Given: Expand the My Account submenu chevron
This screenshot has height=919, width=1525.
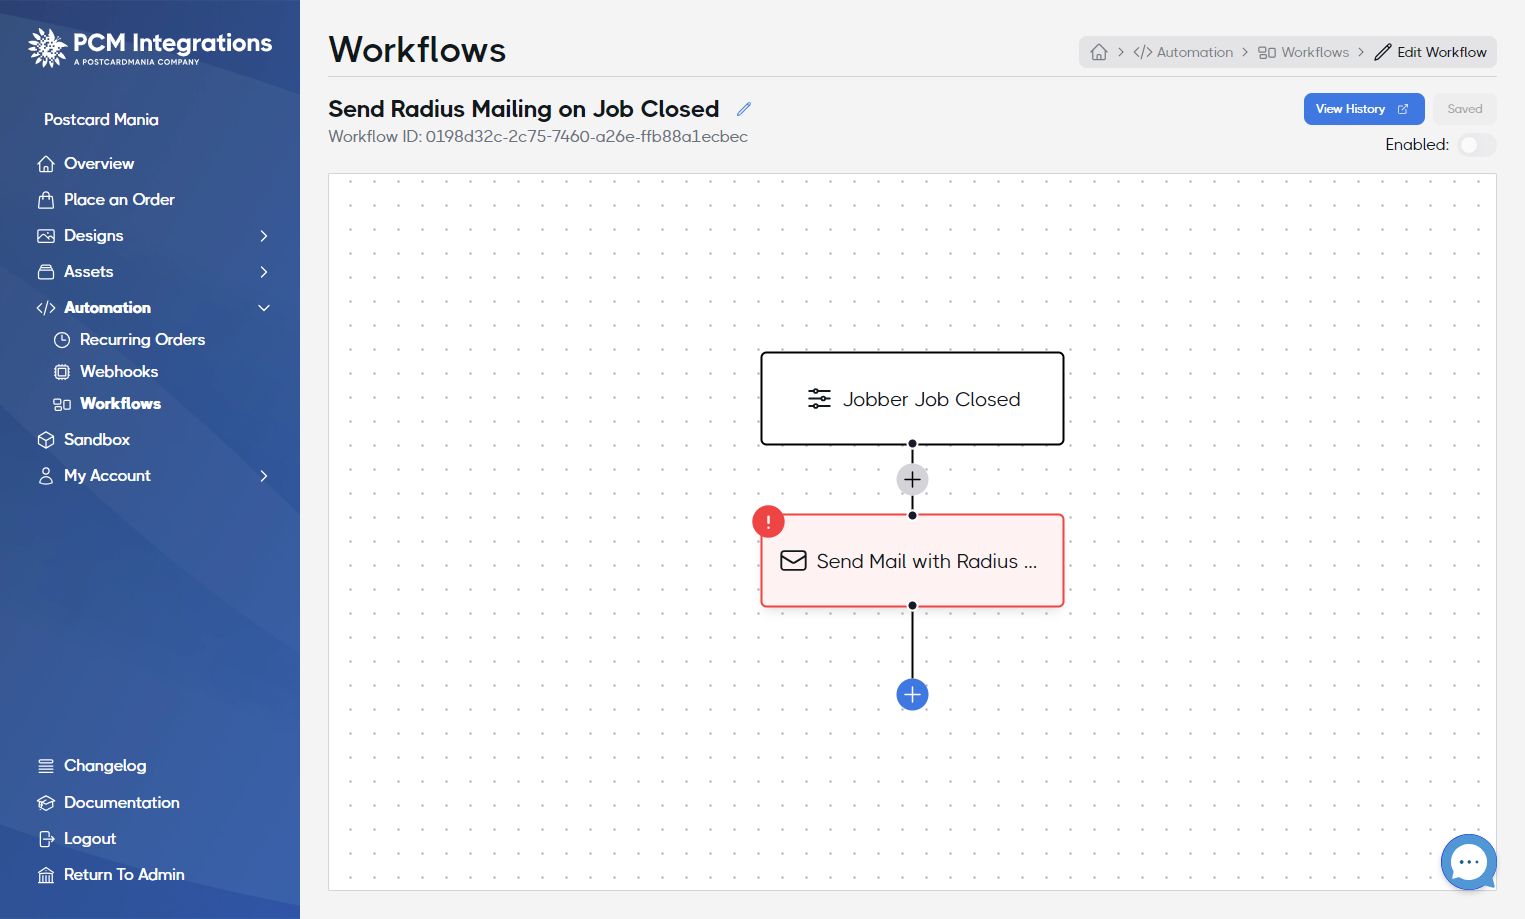Looking at the screenshot, I should [x=264, y=476].
